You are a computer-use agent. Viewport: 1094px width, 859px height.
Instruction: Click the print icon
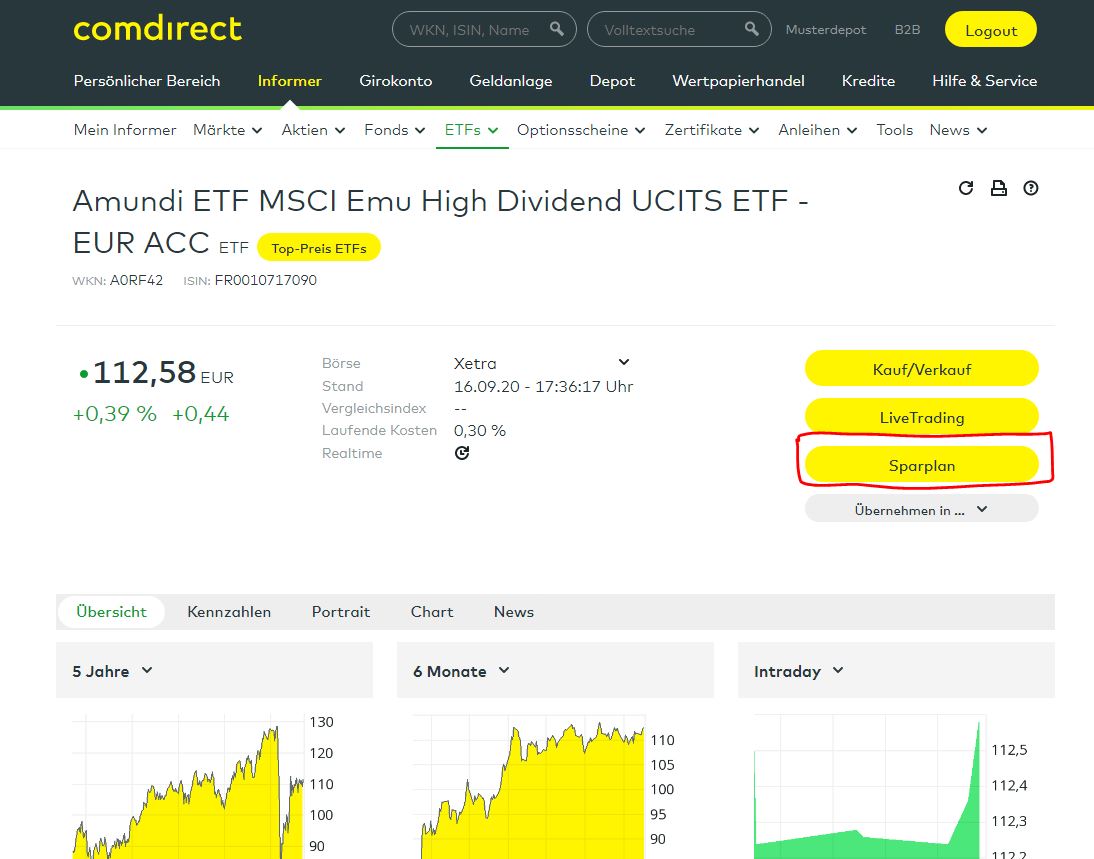[998, 188]
